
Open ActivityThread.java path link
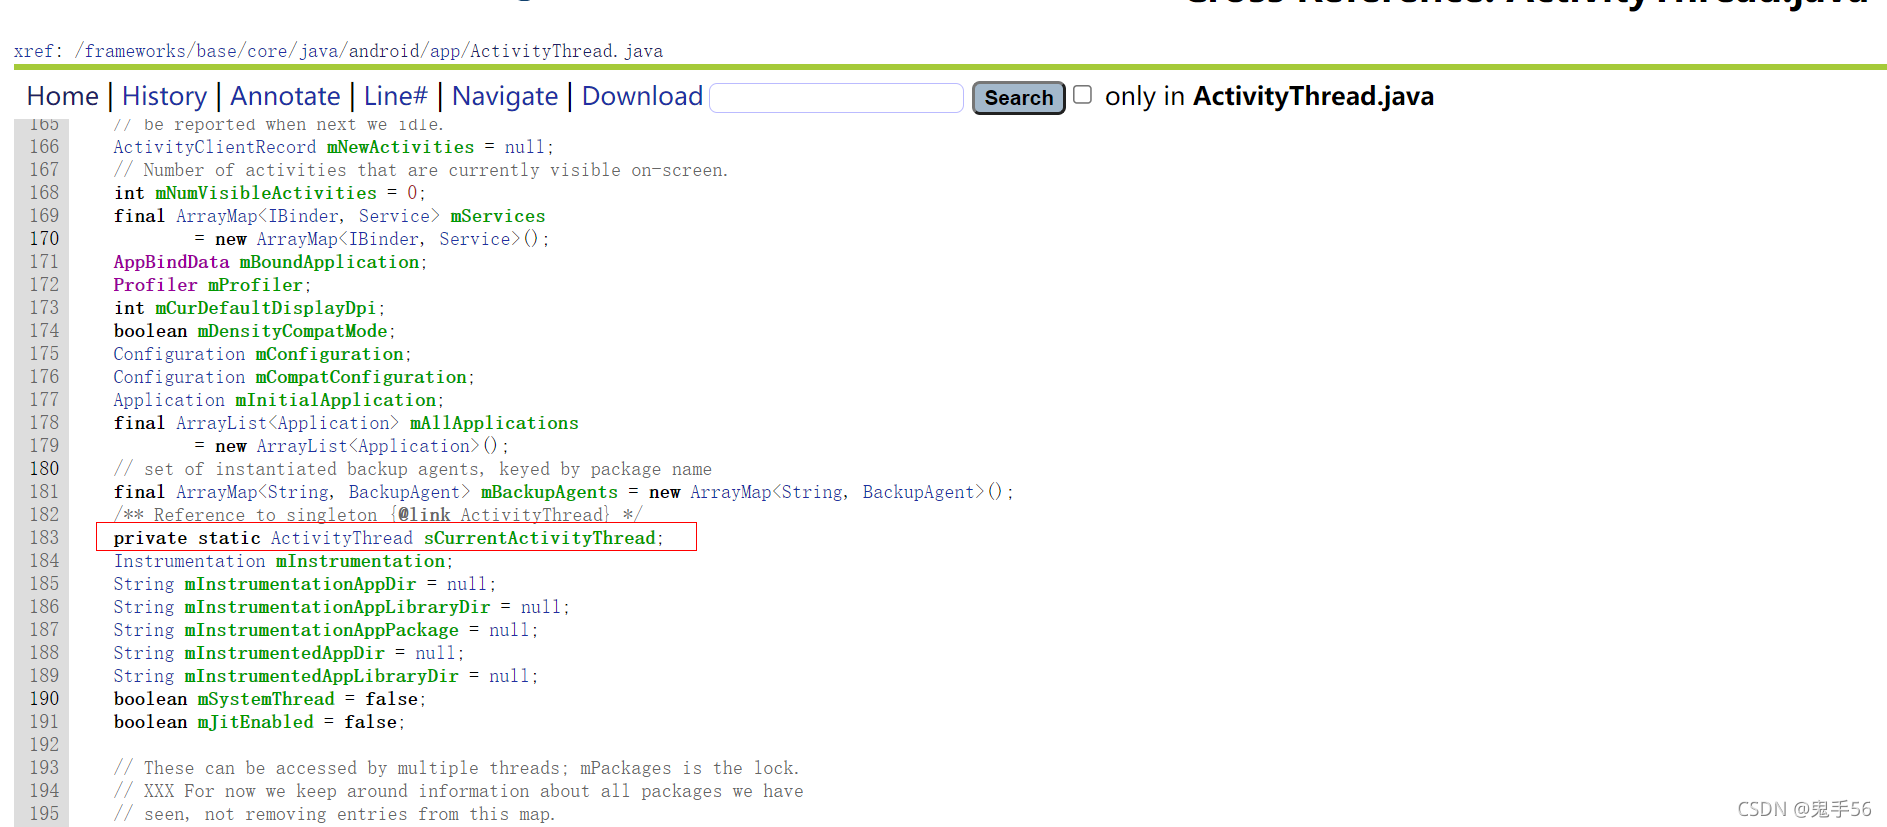click(566, 51)
